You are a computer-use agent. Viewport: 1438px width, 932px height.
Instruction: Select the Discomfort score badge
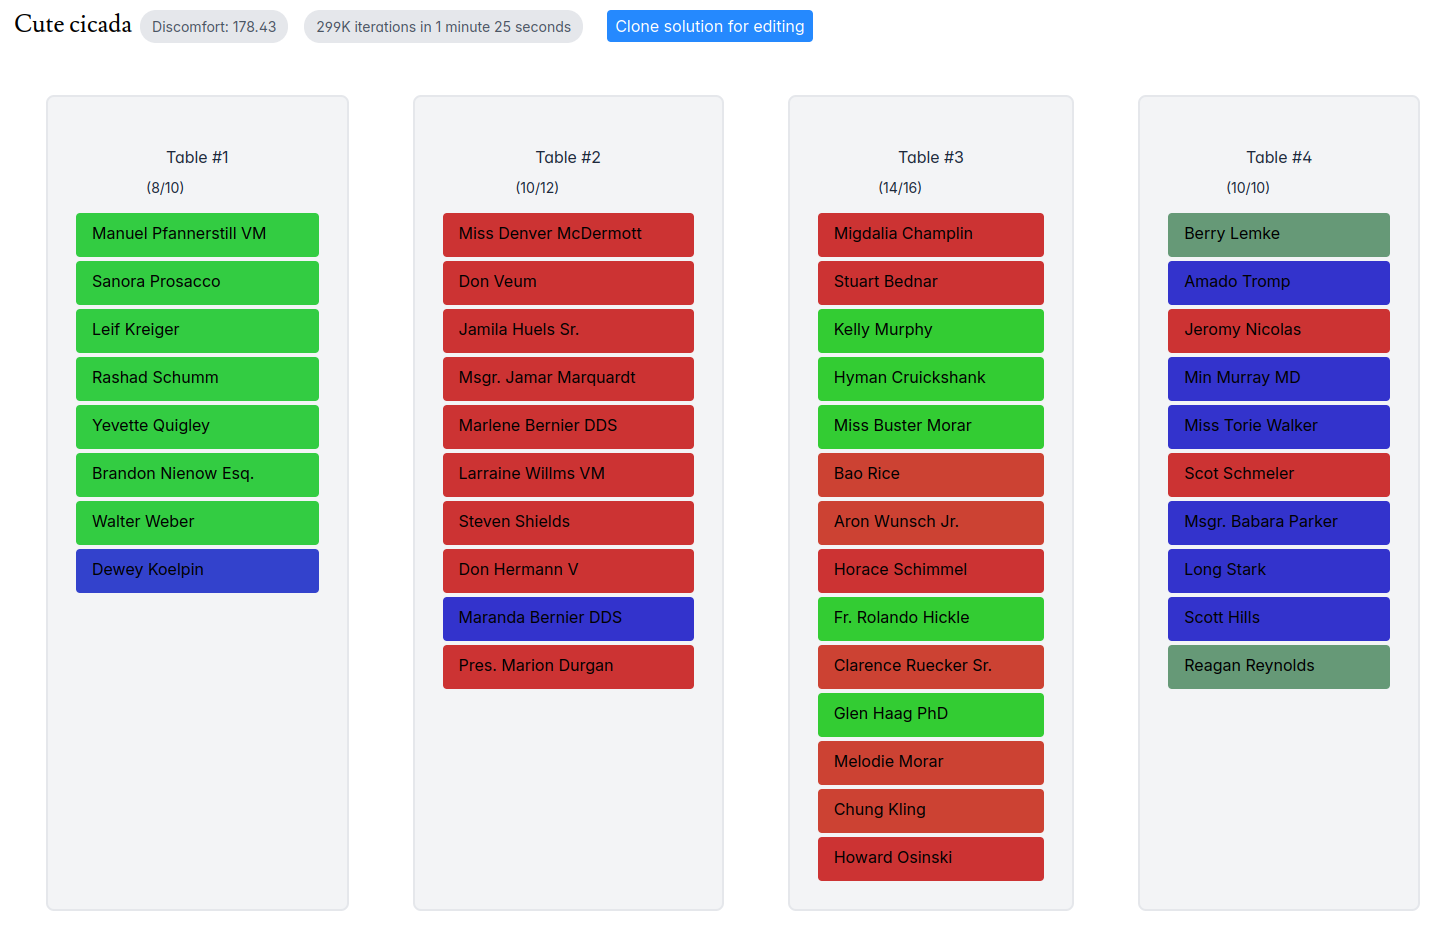(x=214, y=27)
